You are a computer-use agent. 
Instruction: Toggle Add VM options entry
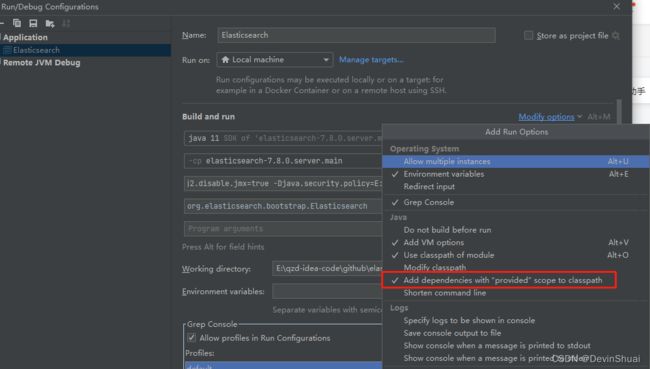(515, 243)
